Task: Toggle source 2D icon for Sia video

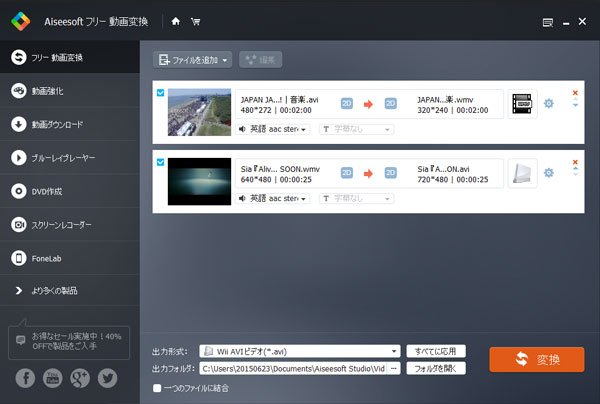Action: pyautogui.click(x=347, y=173)
